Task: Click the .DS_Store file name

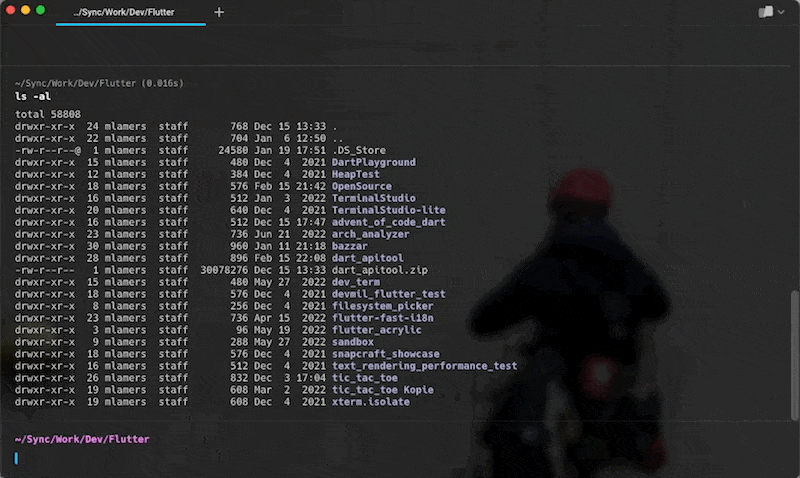Action: point(359,150)
